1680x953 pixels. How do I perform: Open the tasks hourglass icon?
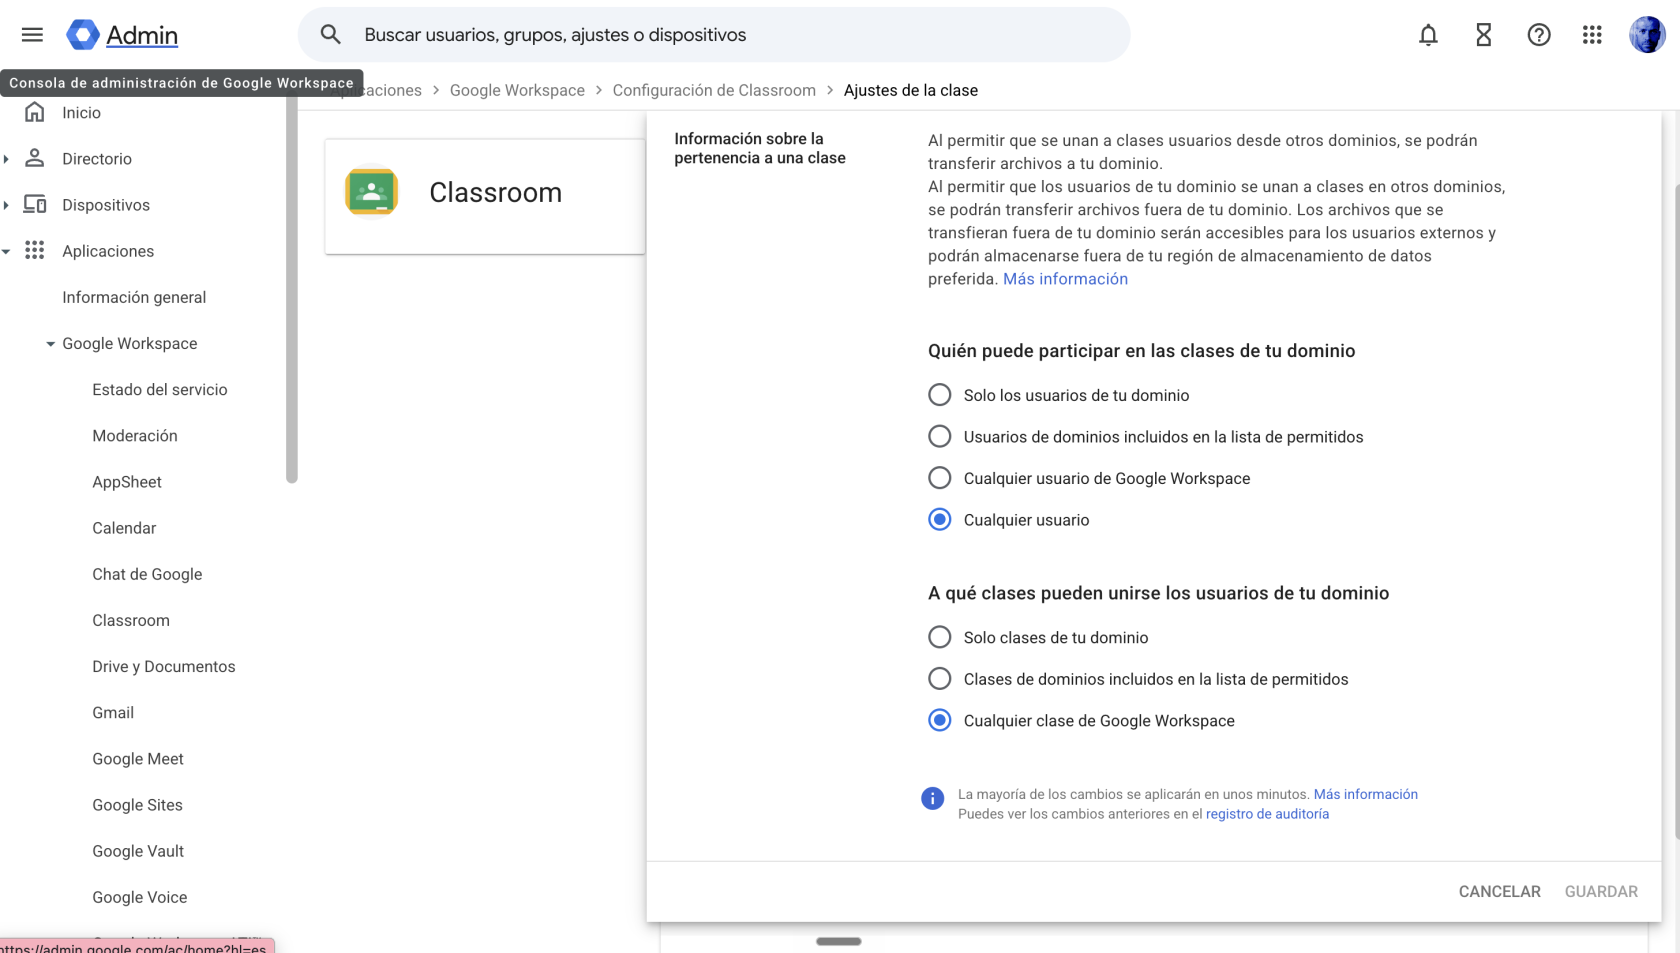1484,35
